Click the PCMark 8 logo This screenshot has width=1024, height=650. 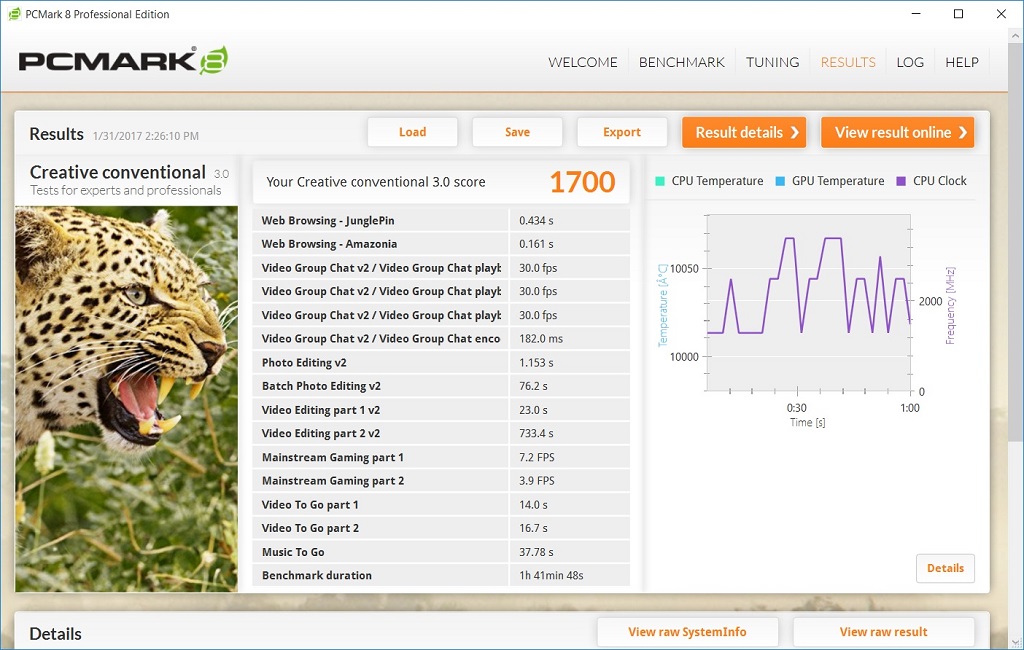[x=123, y=61]
